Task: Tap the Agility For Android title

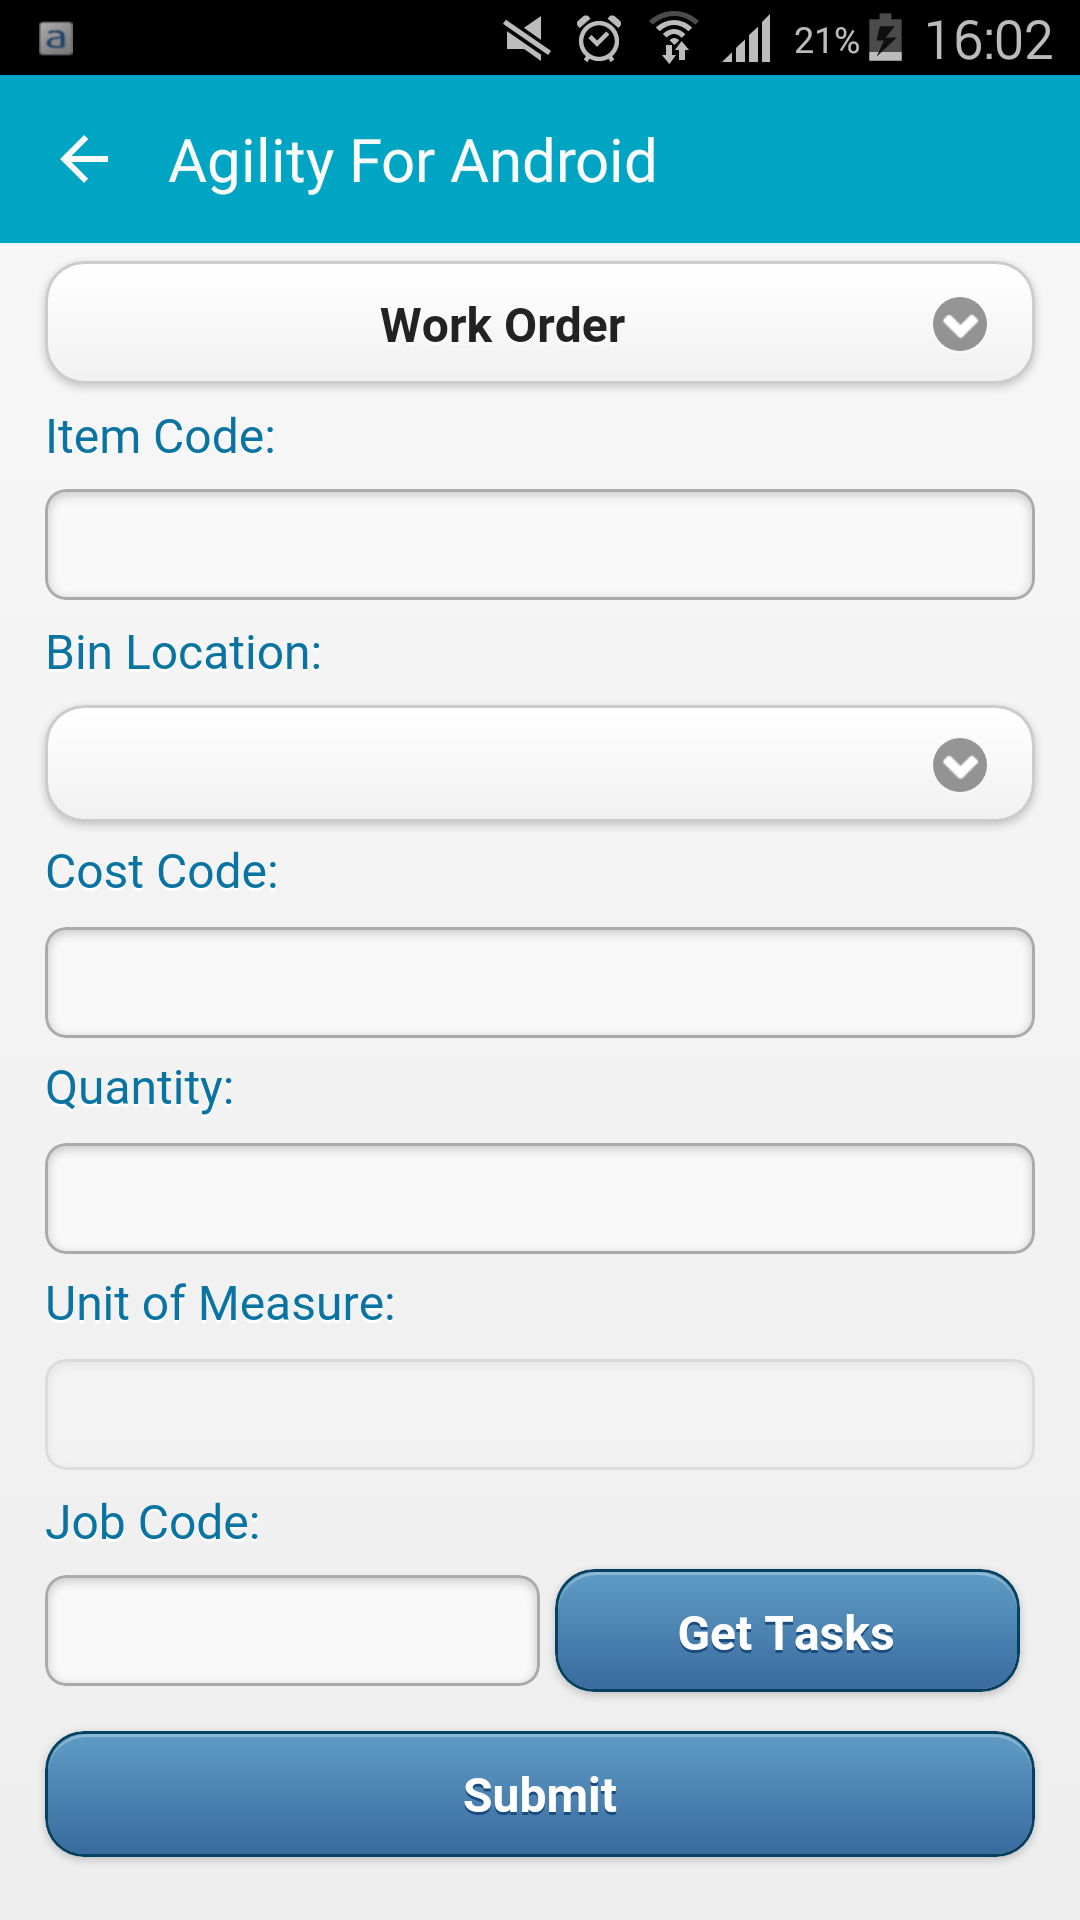Action: tap(412, 161)
